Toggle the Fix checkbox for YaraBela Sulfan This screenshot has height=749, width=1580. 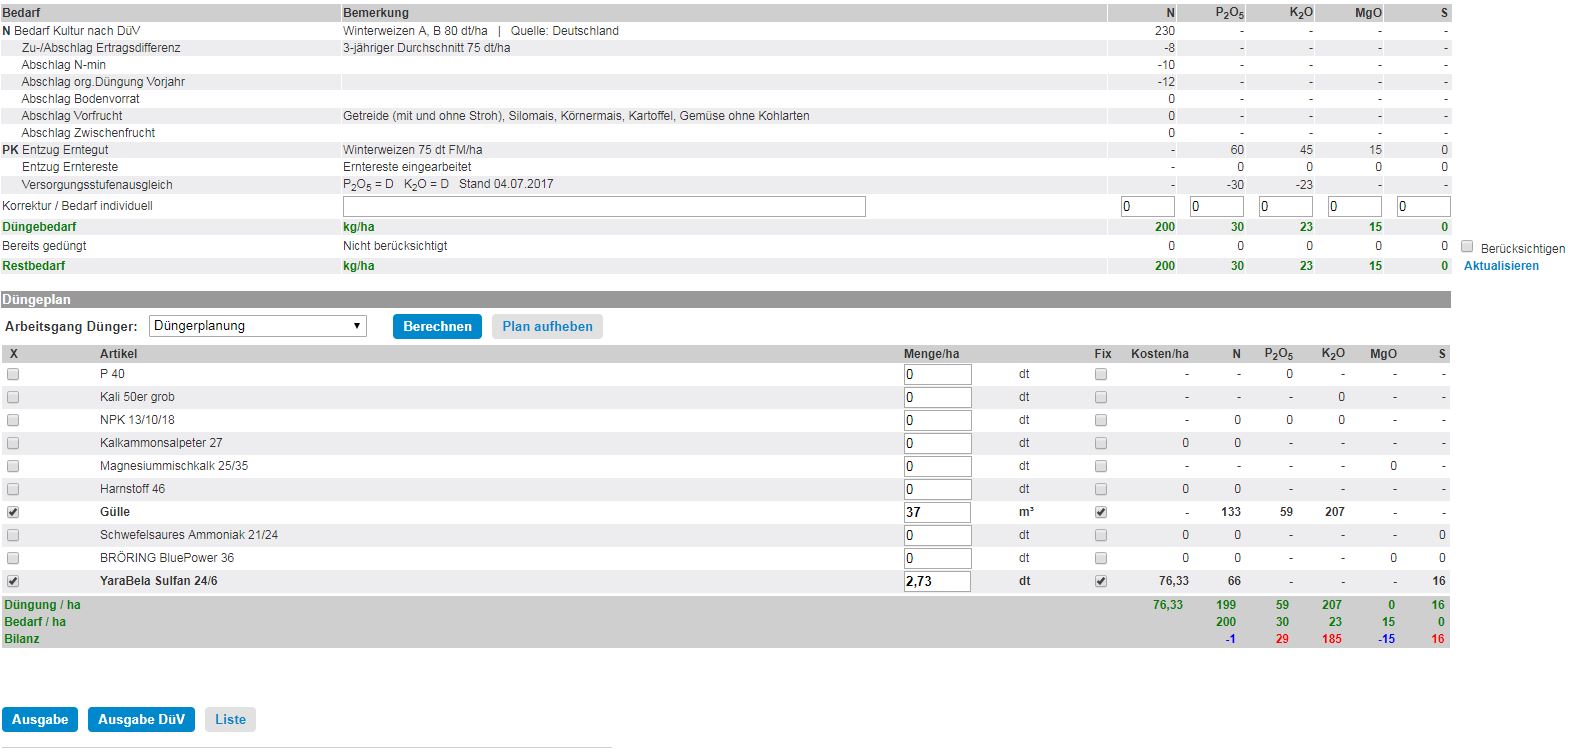click(x=1101, y=581)
